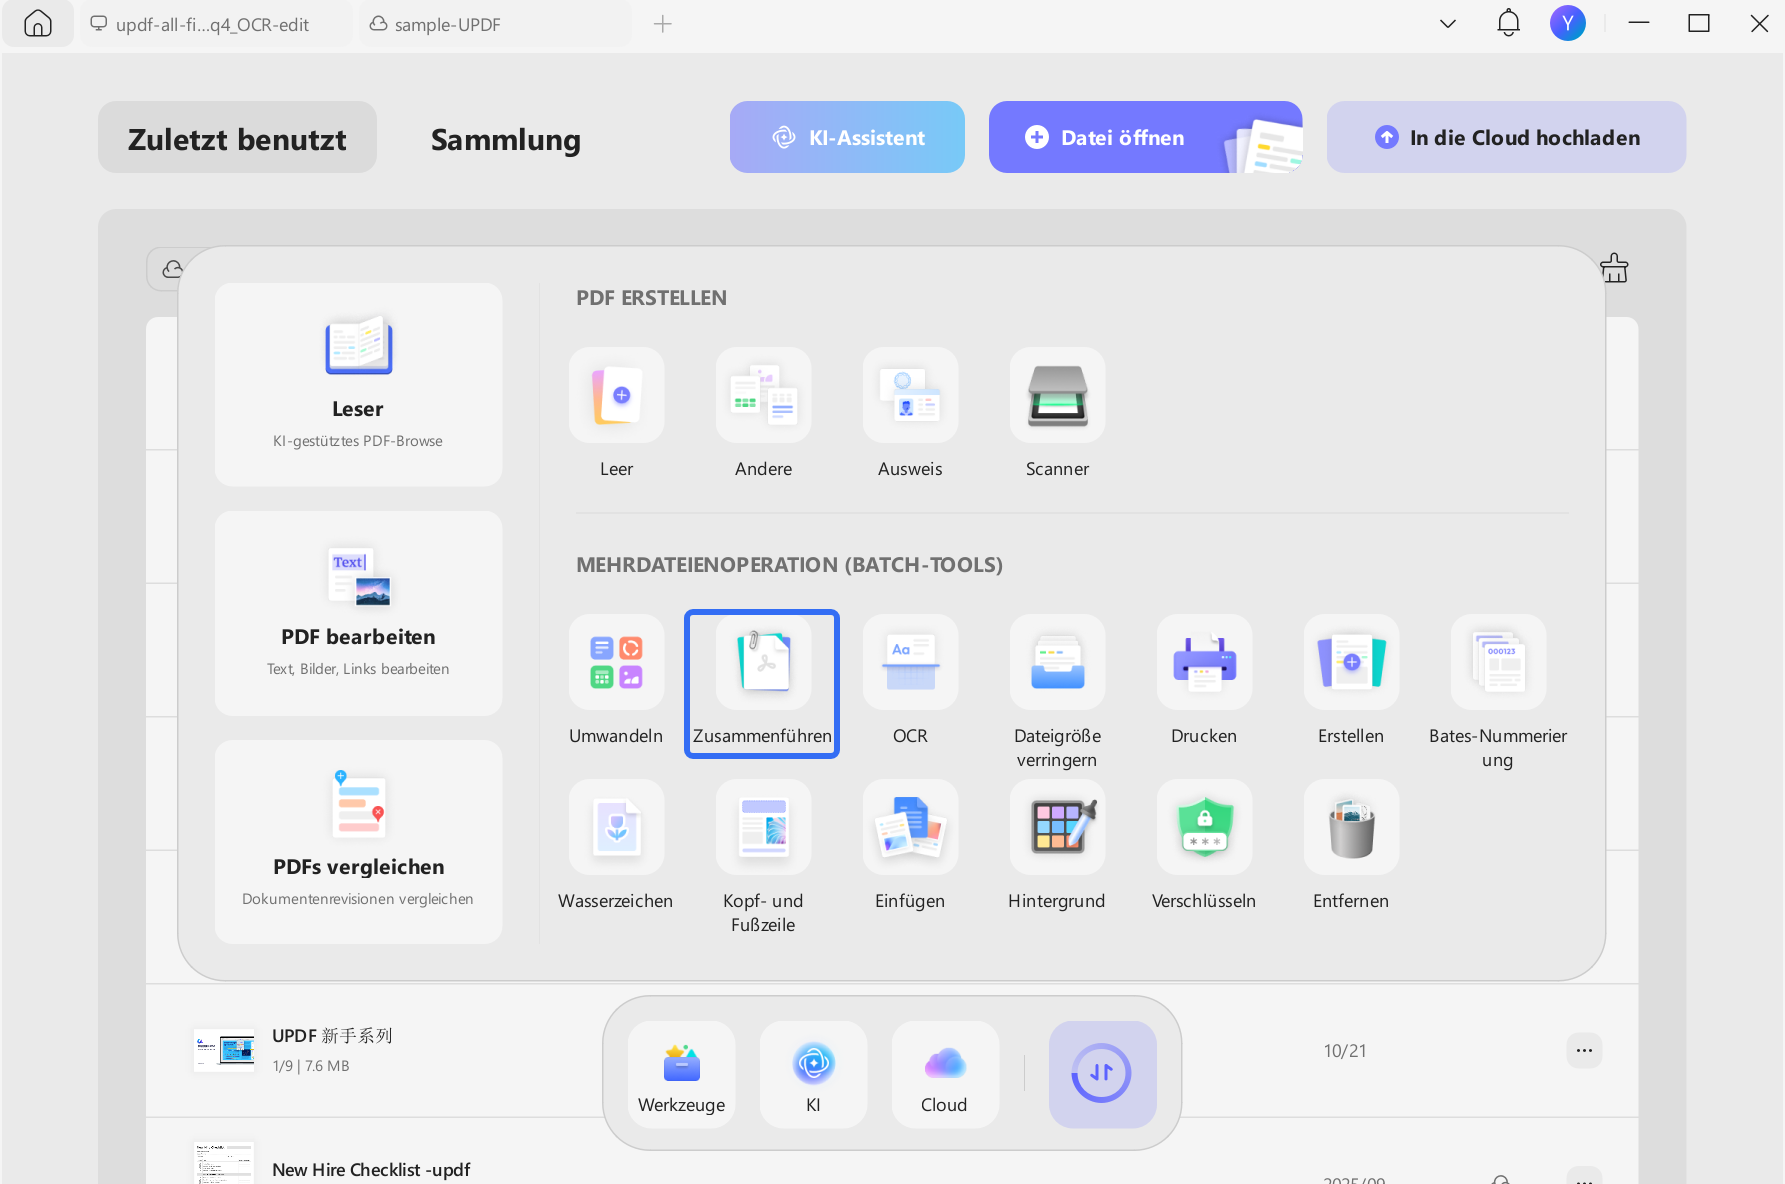Open the UPDF 新手系列 file thumbnail
Screen dimensions: 1785x1184
[x=224, y=1050]
